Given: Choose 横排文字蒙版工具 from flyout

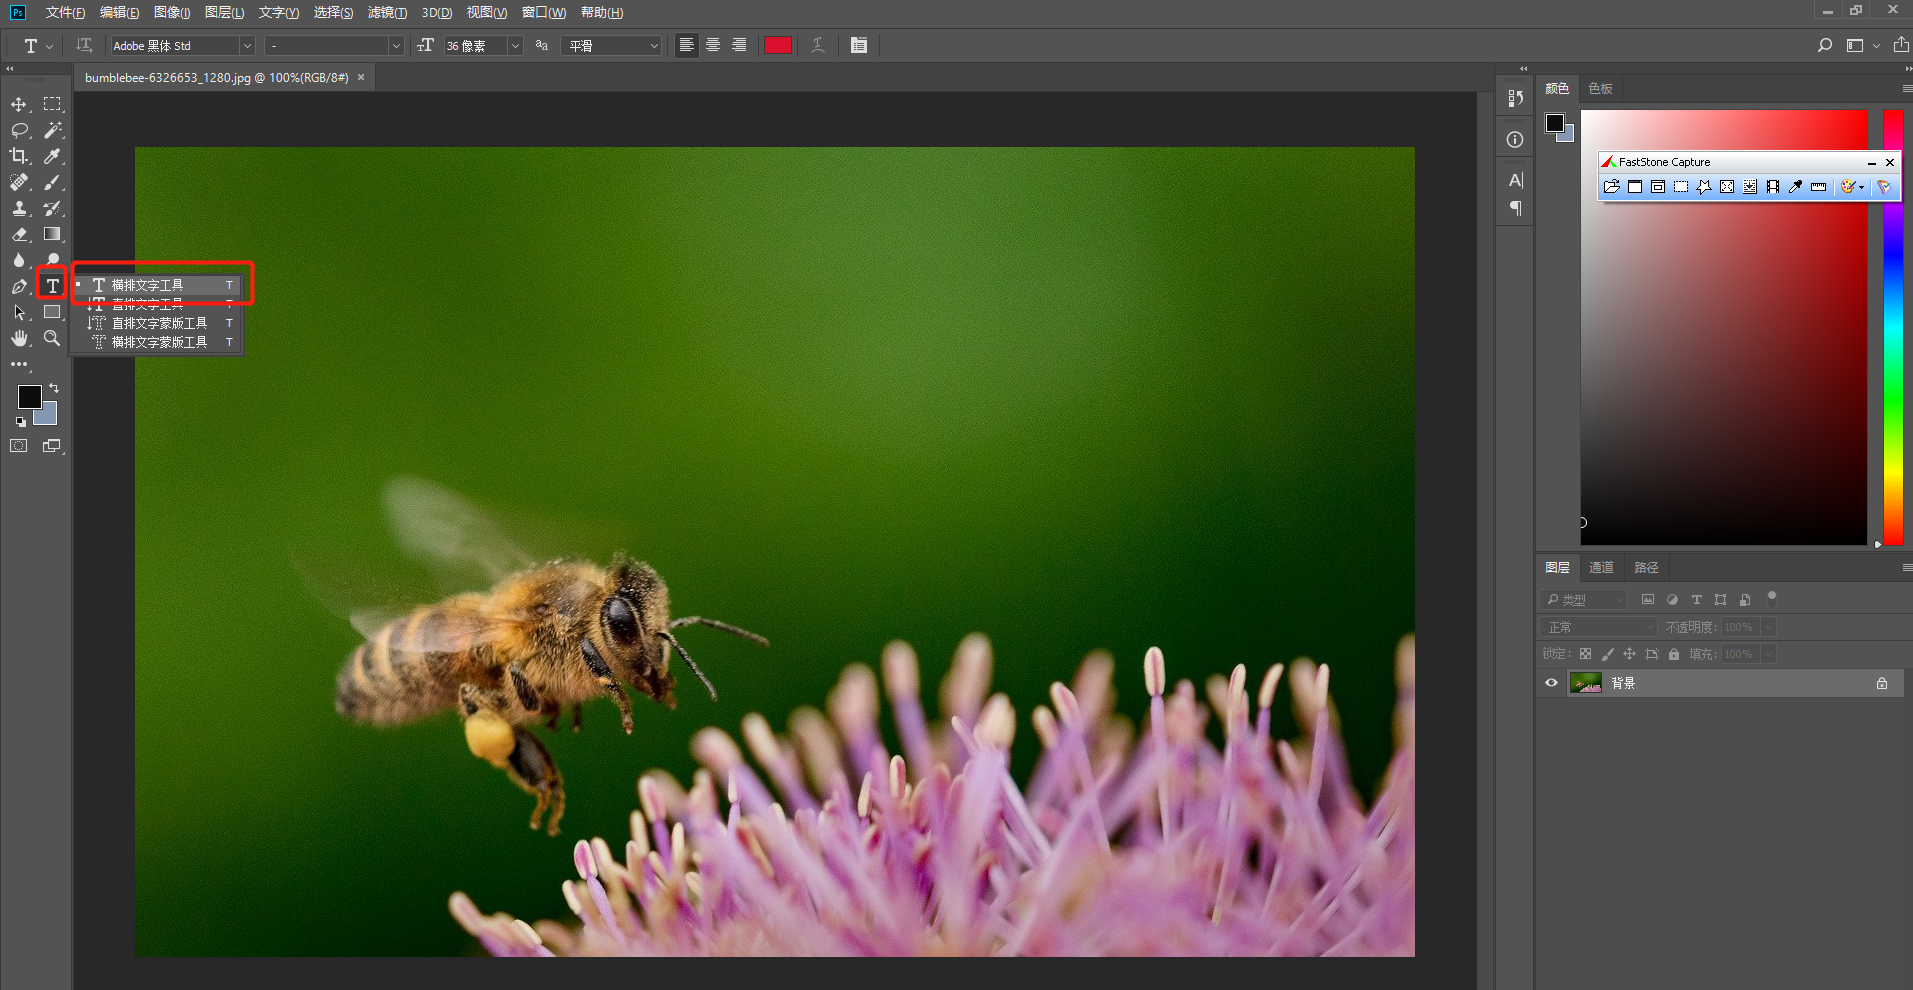Looking at the screenshot, I should 157,342.
